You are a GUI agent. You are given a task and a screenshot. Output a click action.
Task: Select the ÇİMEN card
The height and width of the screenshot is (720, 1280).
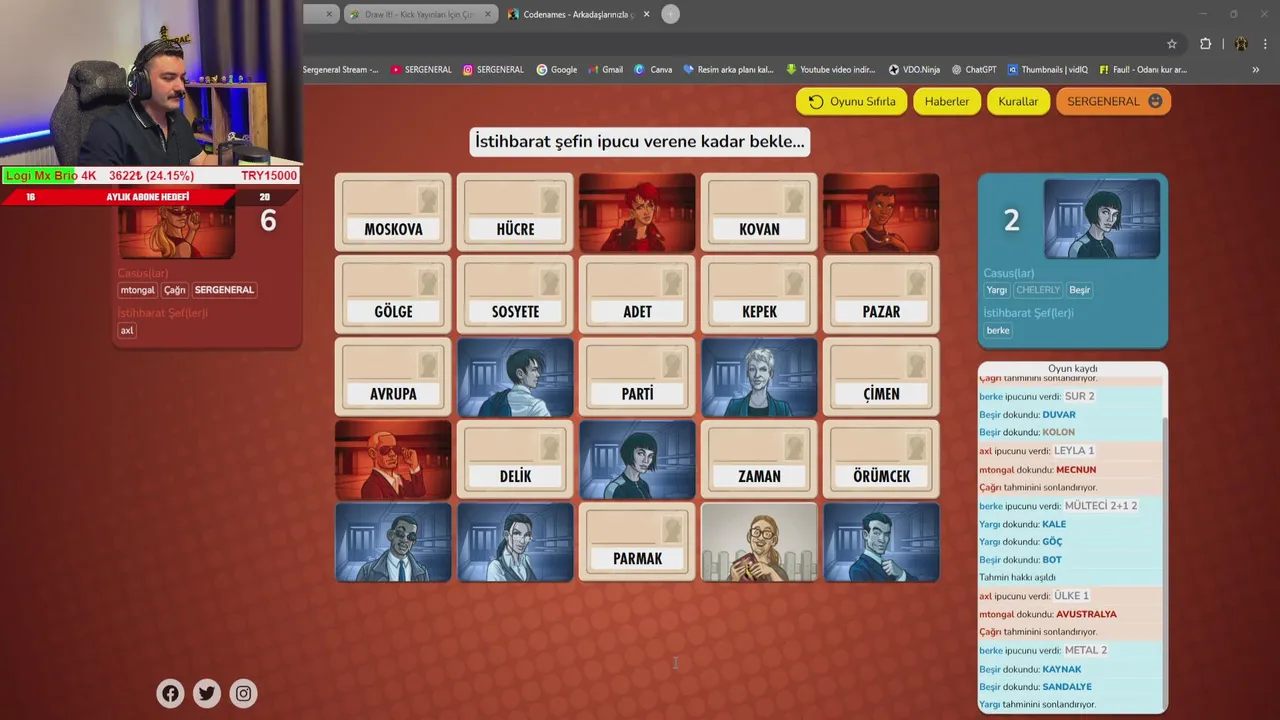coord(881,377)
